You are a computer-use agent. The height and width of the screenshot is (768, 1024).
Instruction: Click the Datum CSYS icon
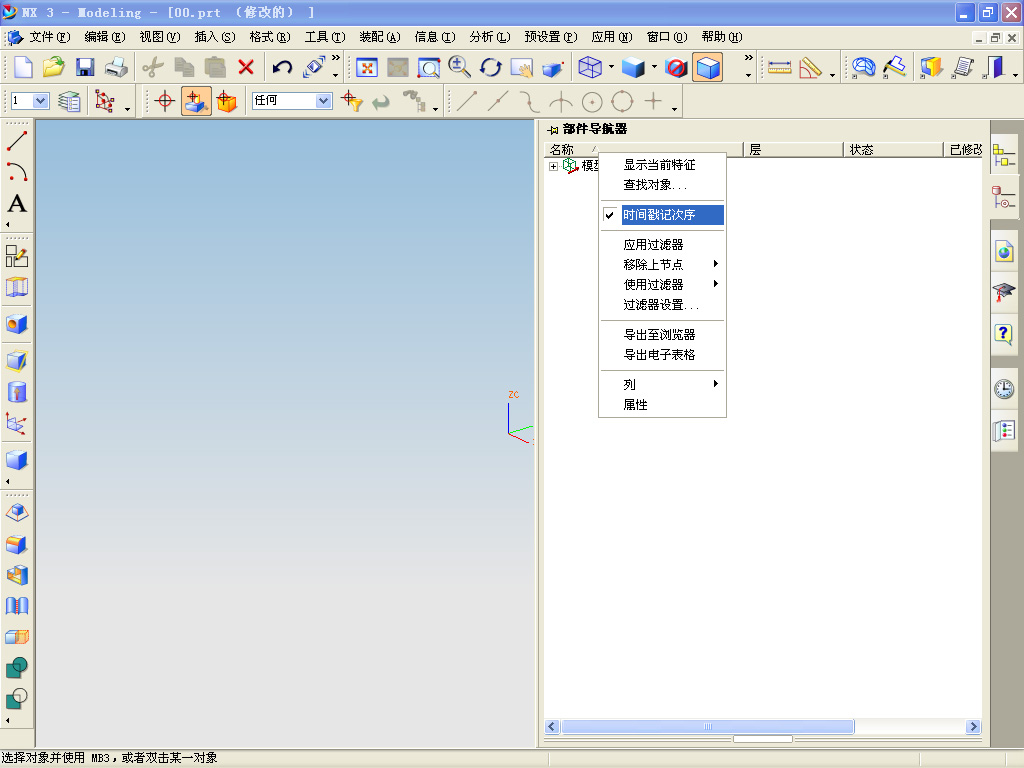[16, 424]
